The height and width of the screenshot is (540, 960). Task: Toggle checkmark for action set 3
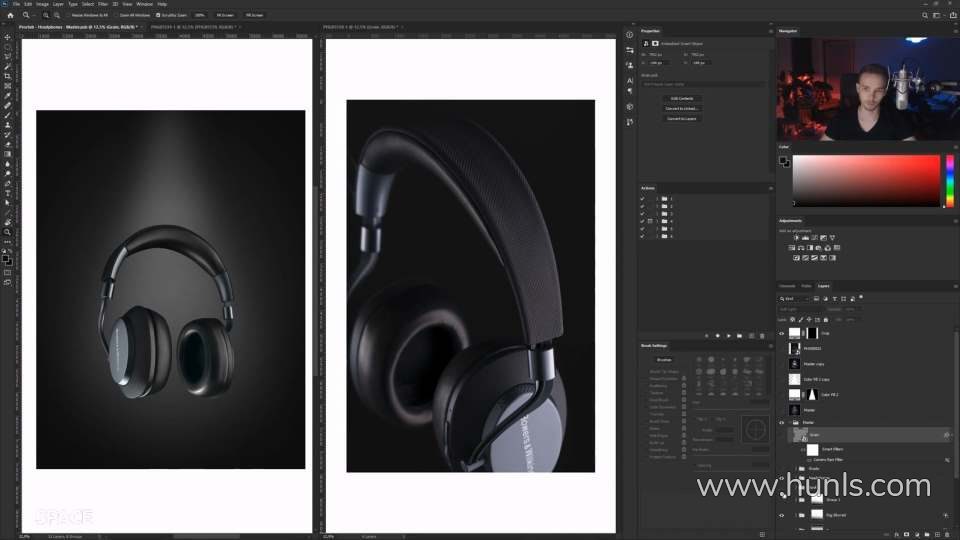click(x=642, y=214)
